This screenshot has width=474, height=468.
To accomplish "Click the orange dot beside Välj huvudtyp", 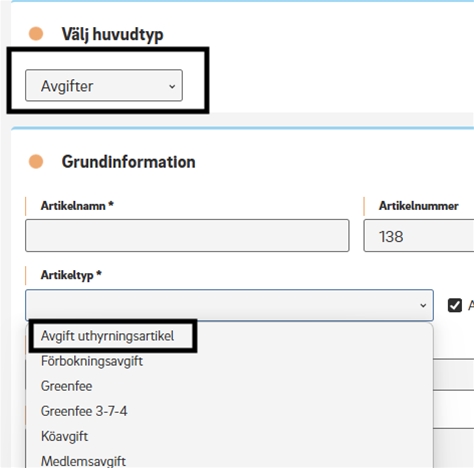I will pyautogui.click(x=36, y=34).
